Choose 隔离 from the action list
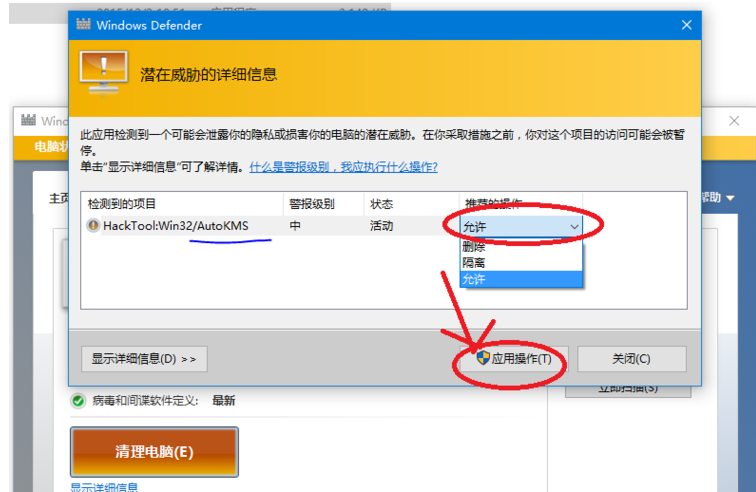The width and height of the screenshot is (756, 492). click(x=521, y=263)
